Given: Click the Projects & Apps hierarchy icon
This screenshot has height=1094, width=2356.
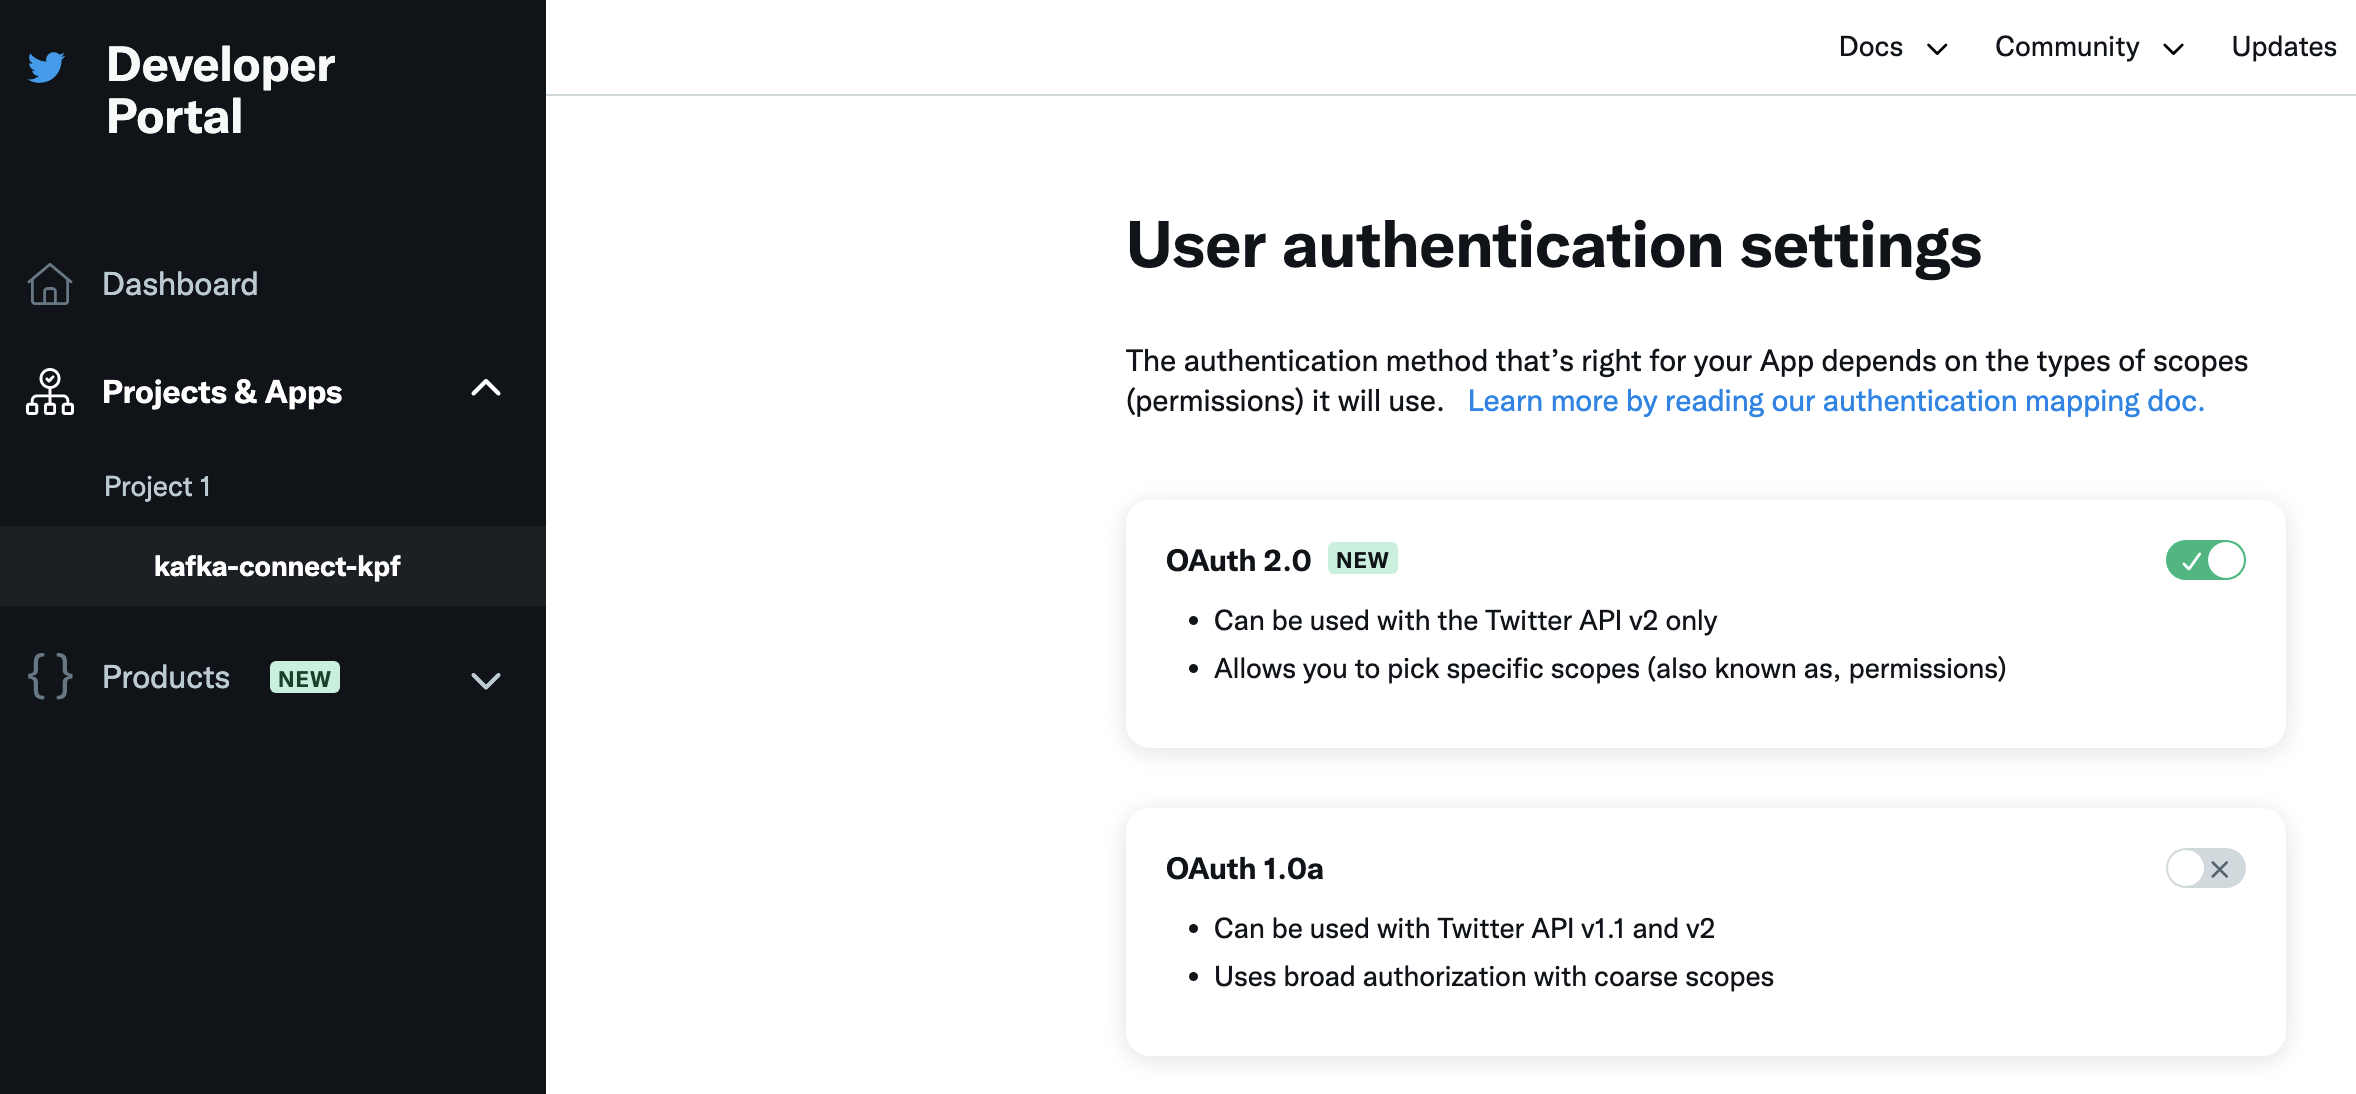Looking at the screenshot, I should click(49, 392).
